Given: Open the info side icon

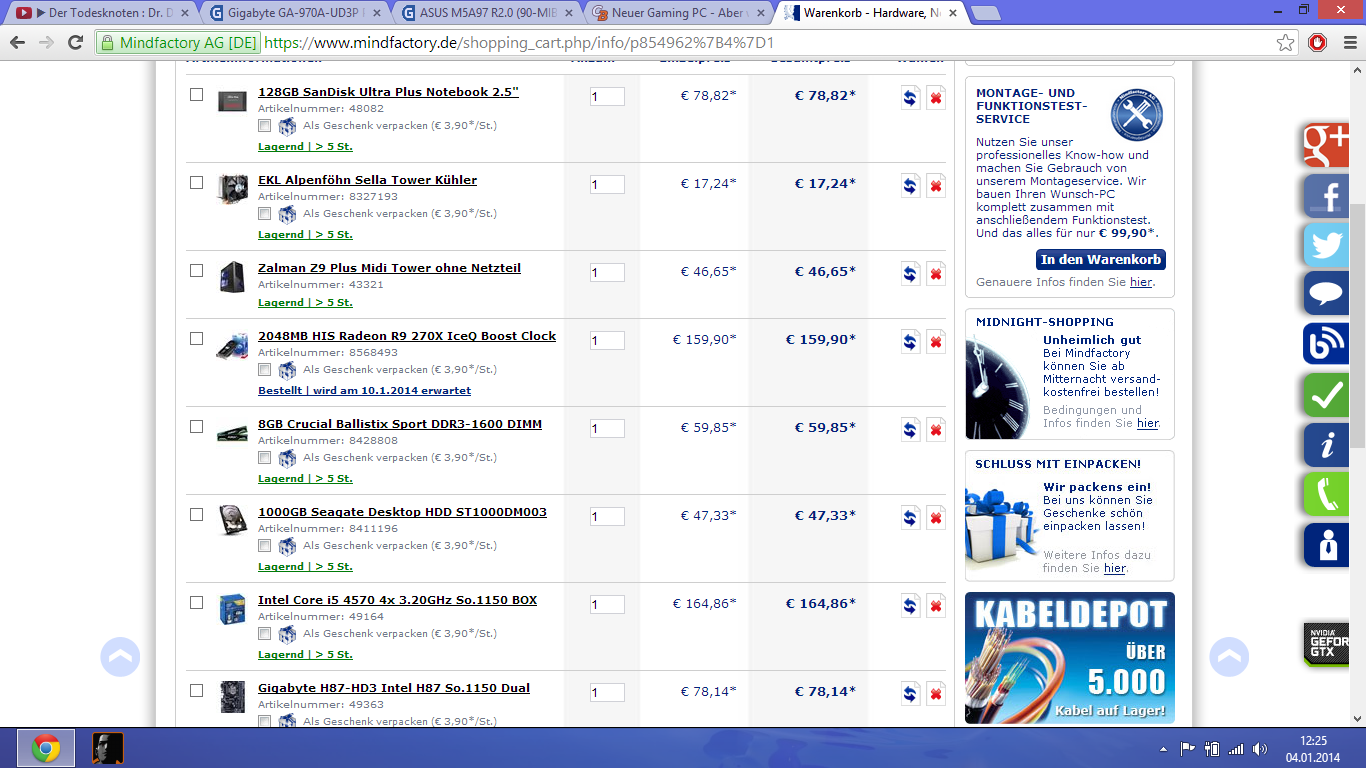Looking at the screenshot, I should tap(1327, 445).
